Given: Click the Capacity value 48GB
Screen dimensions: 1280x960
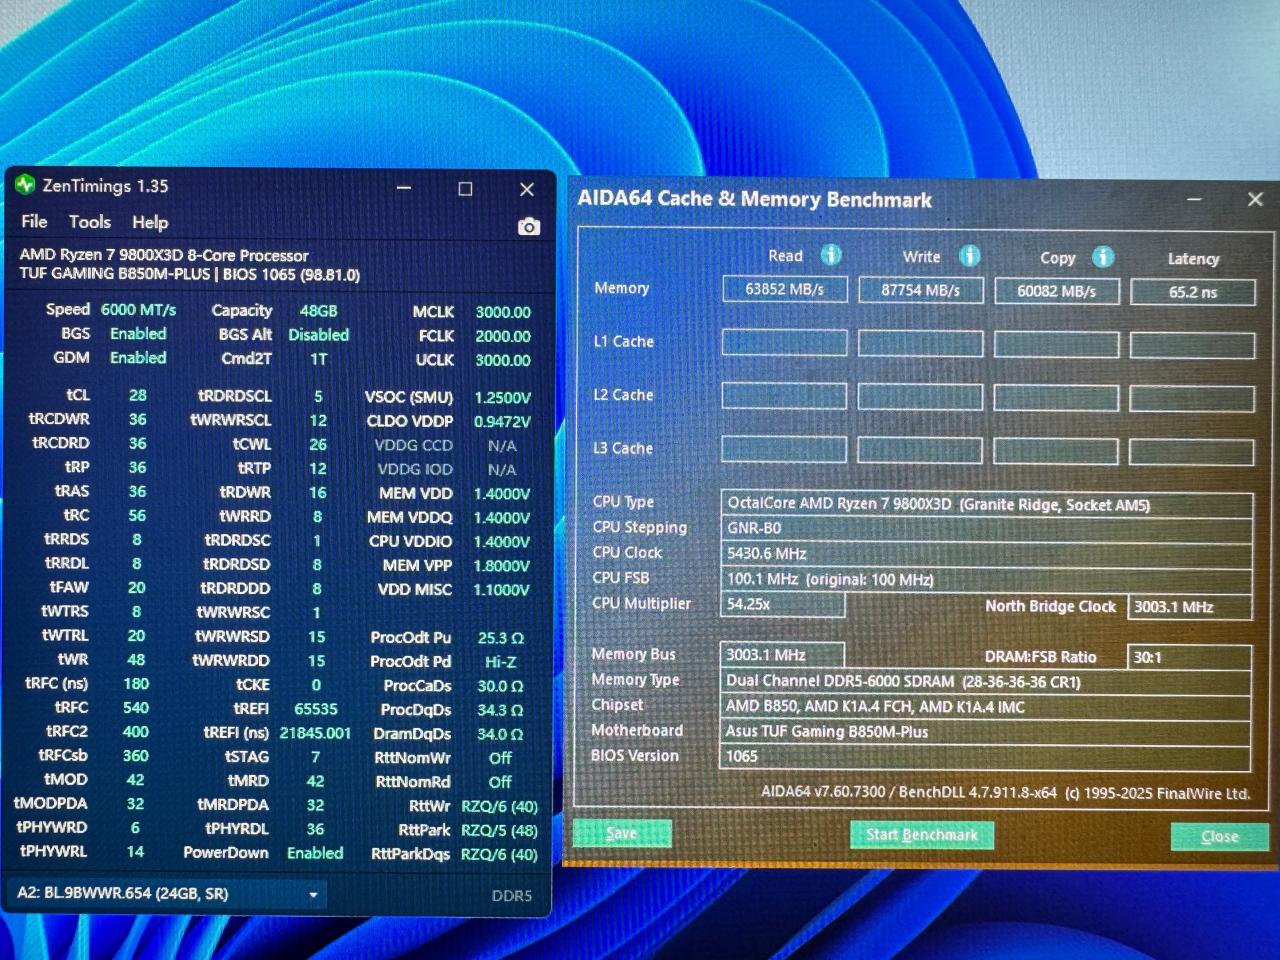Looking at the screenshot, I should click(318, 311).
